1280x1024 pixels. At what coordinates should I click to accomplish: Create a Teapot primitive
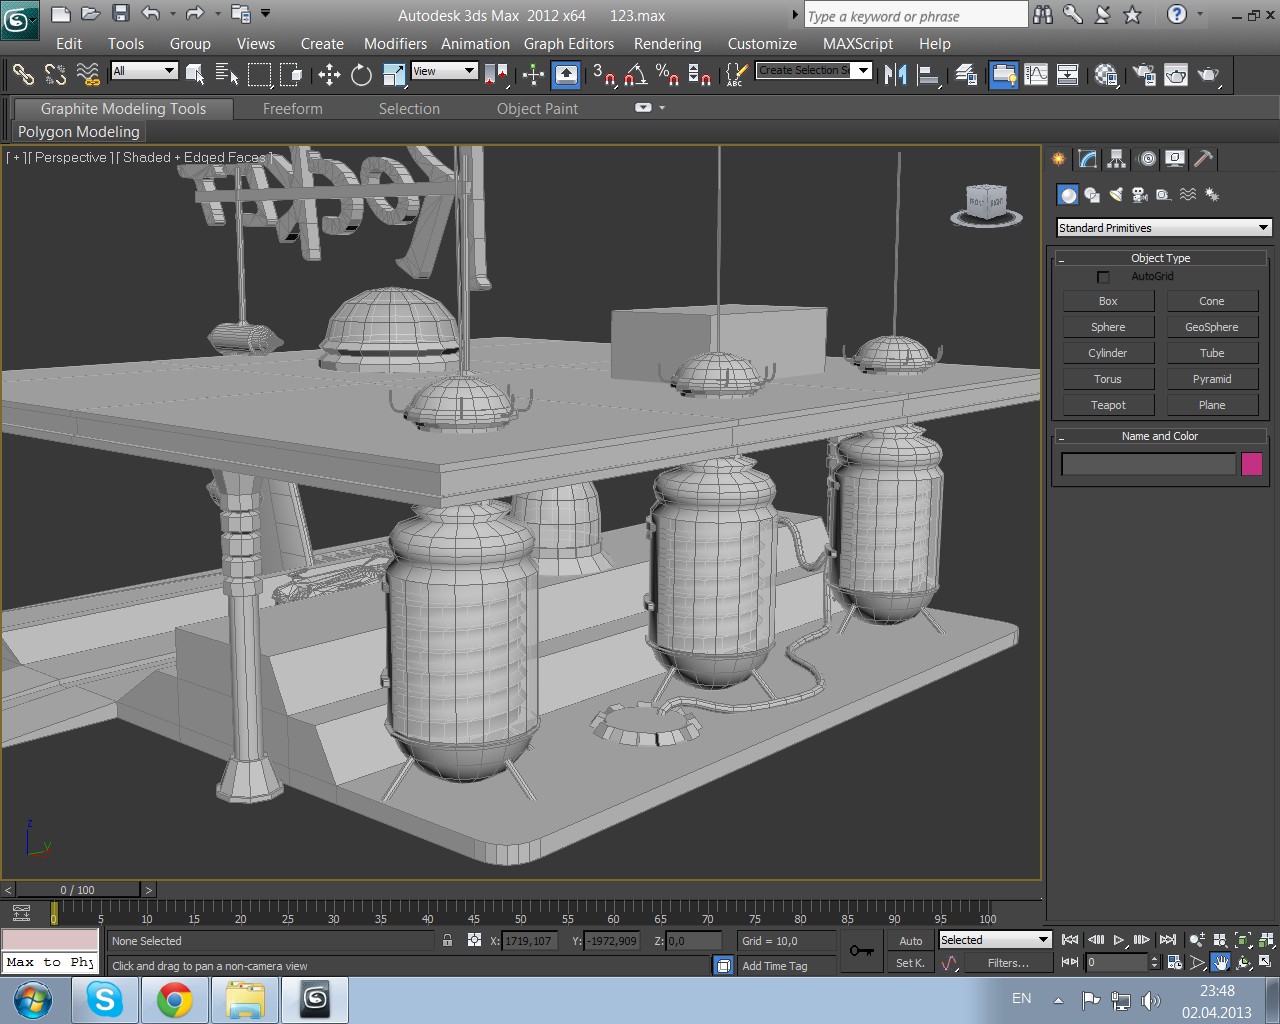[1108, 405]
